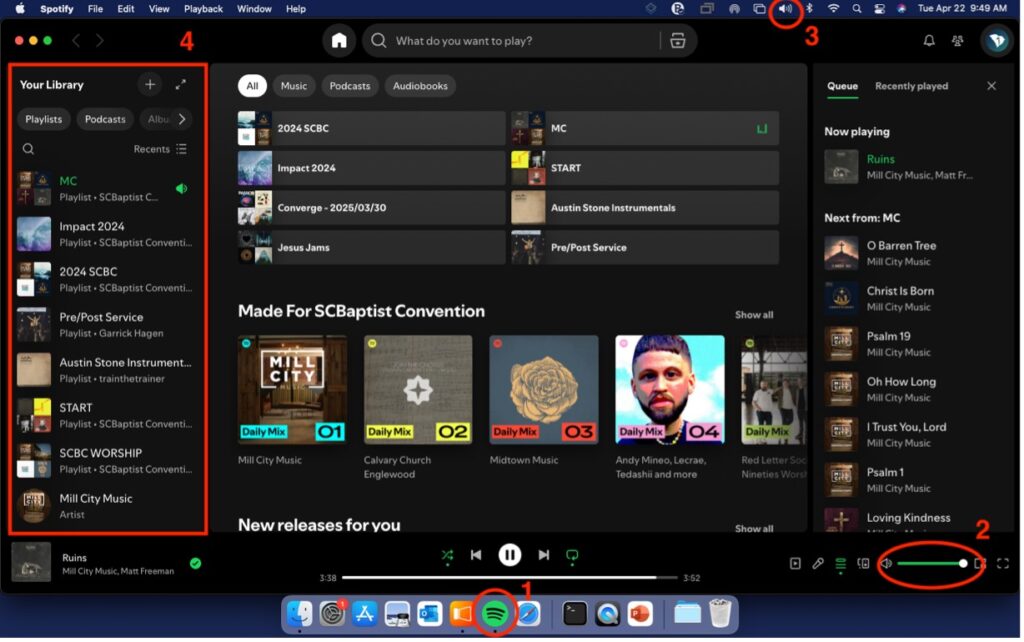Launch Safari from the Dock
This screenshot has width=1024, height=642.
click(x=528, y=614)
